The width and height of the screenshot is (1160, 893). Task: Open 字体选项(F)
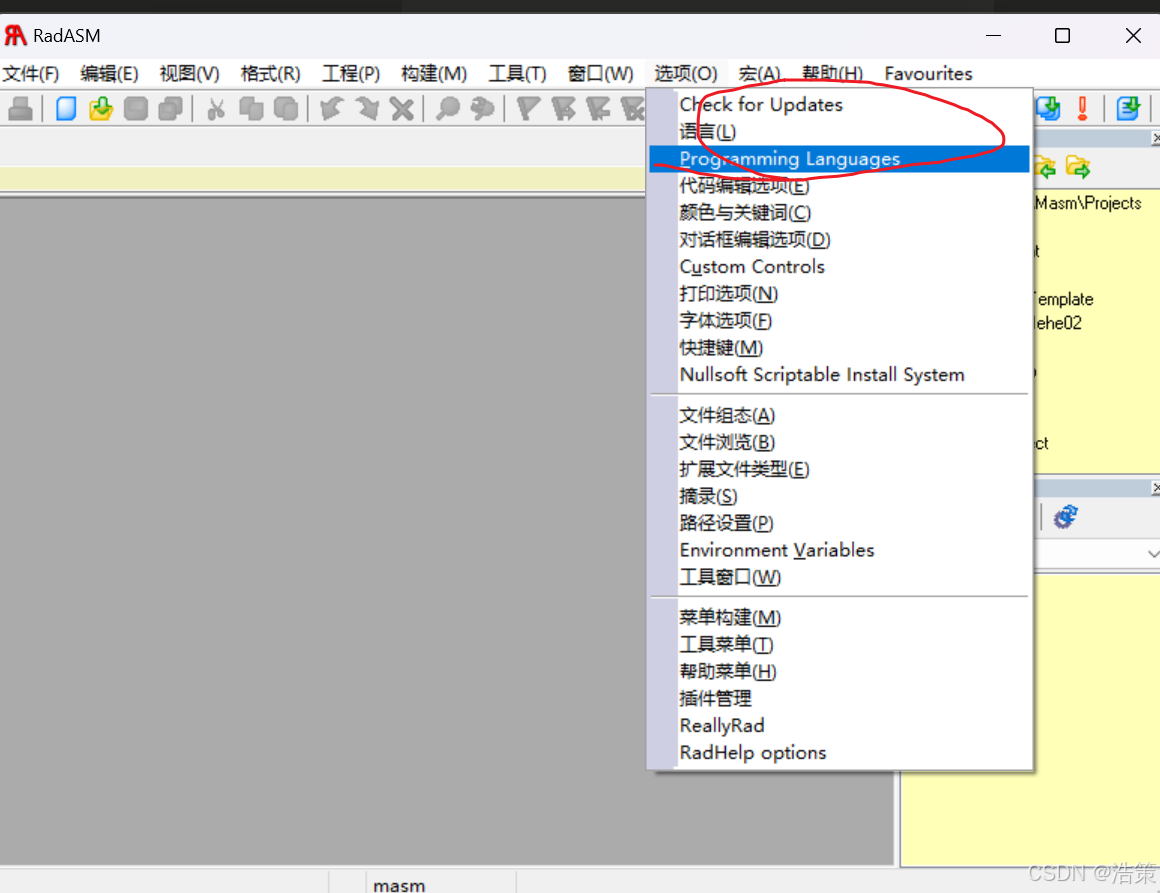coord(839,321)
